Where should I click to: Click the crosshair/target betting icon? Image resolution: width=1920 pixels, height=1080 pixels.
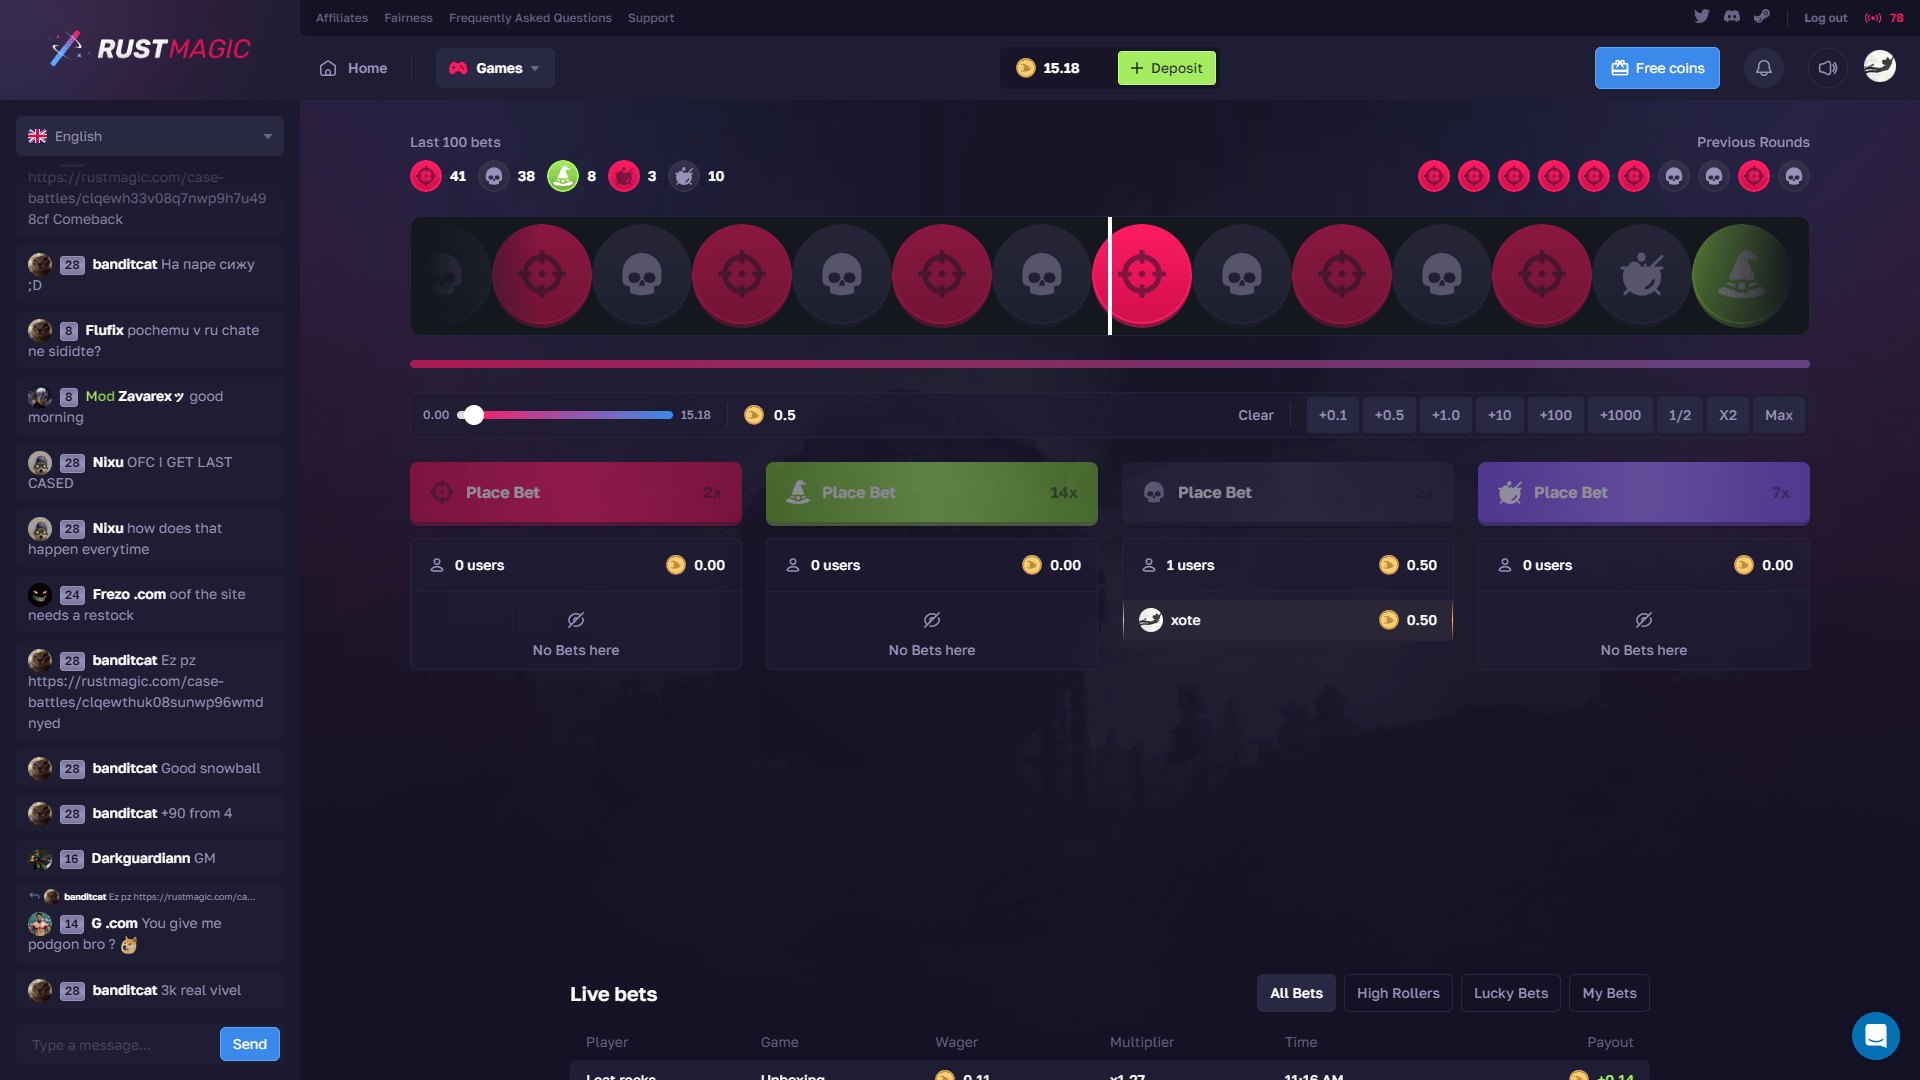click(x=443, y=492)
